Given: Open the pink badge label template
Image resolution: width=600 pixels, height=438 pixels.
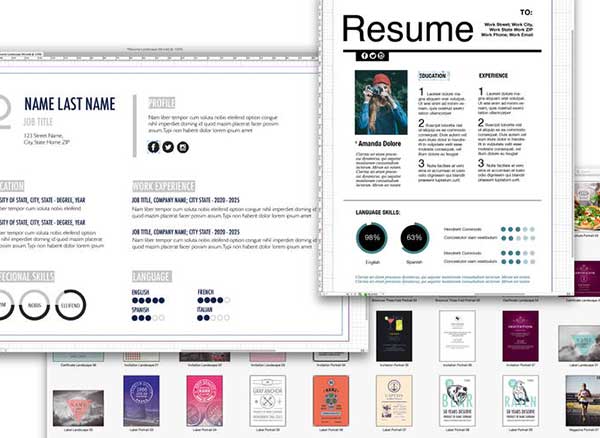Looking at the screenshot, I should [x=205, y=401].
